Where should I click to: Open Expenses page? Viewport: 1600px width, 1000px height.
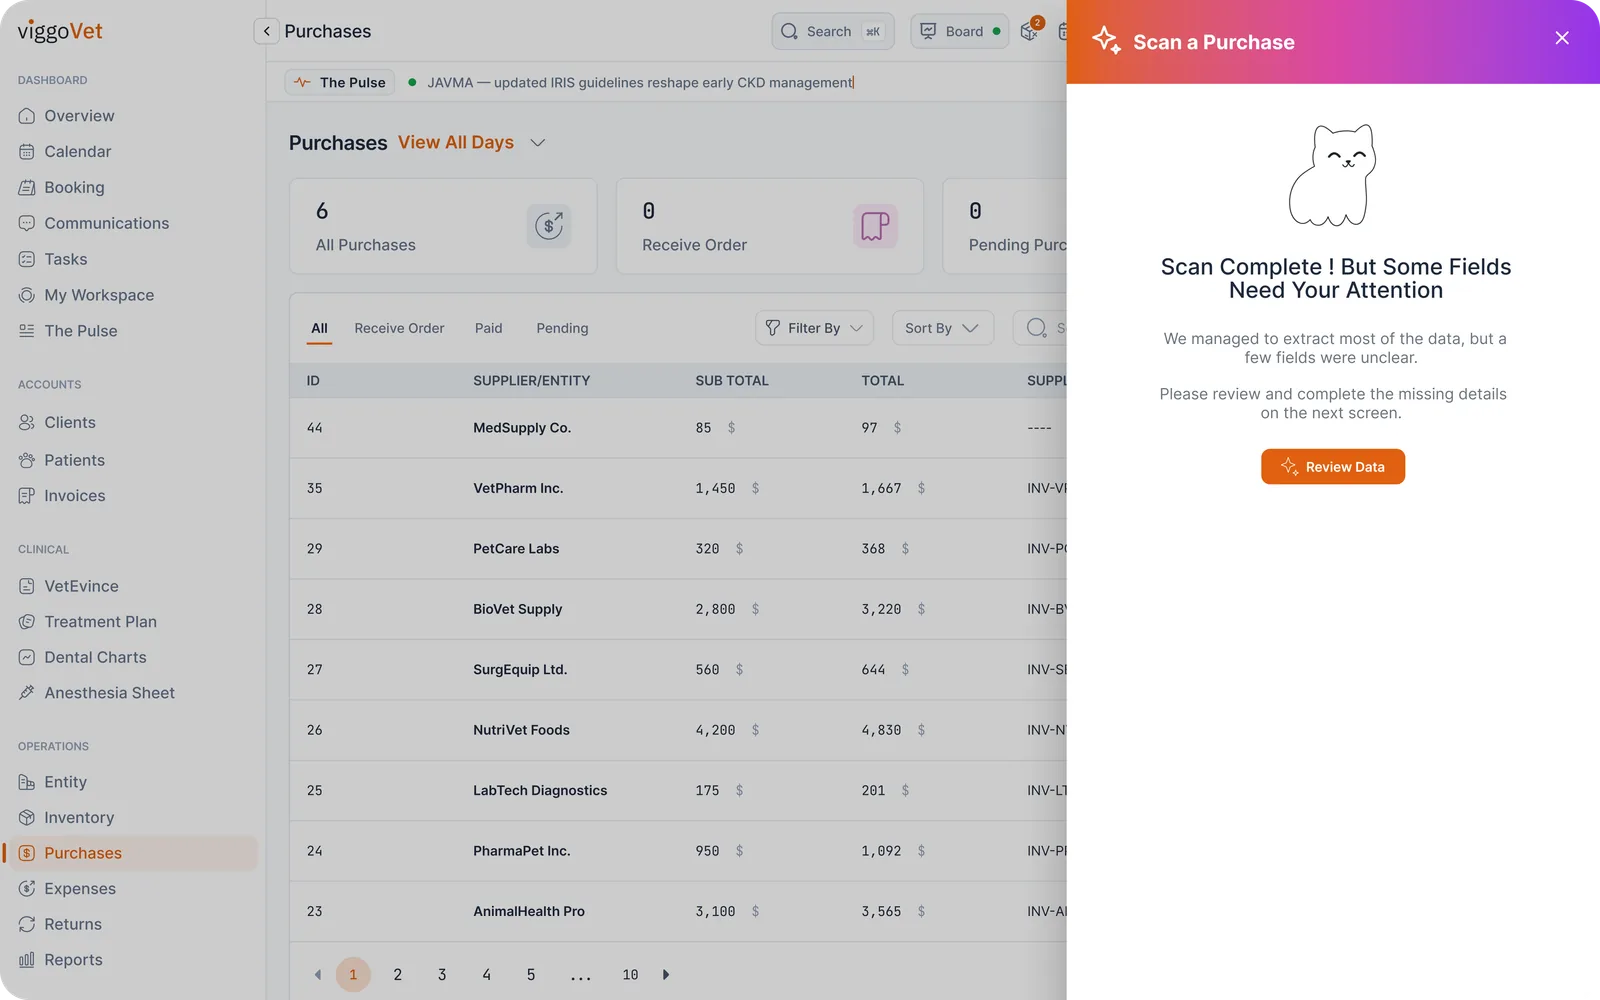click(67, 889)
